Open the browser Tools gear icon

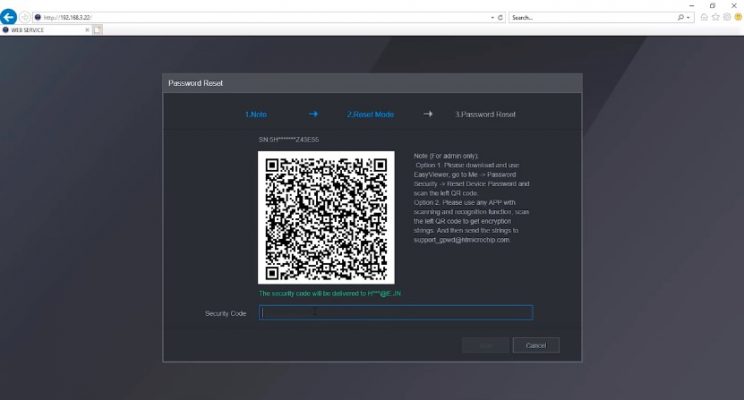pyautogui.click(x=727, y=18)
